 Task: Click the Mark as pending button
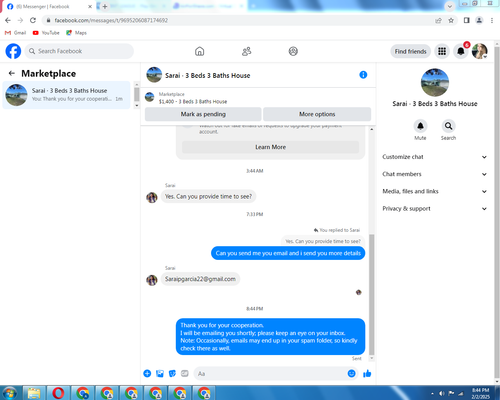(203, 114)
